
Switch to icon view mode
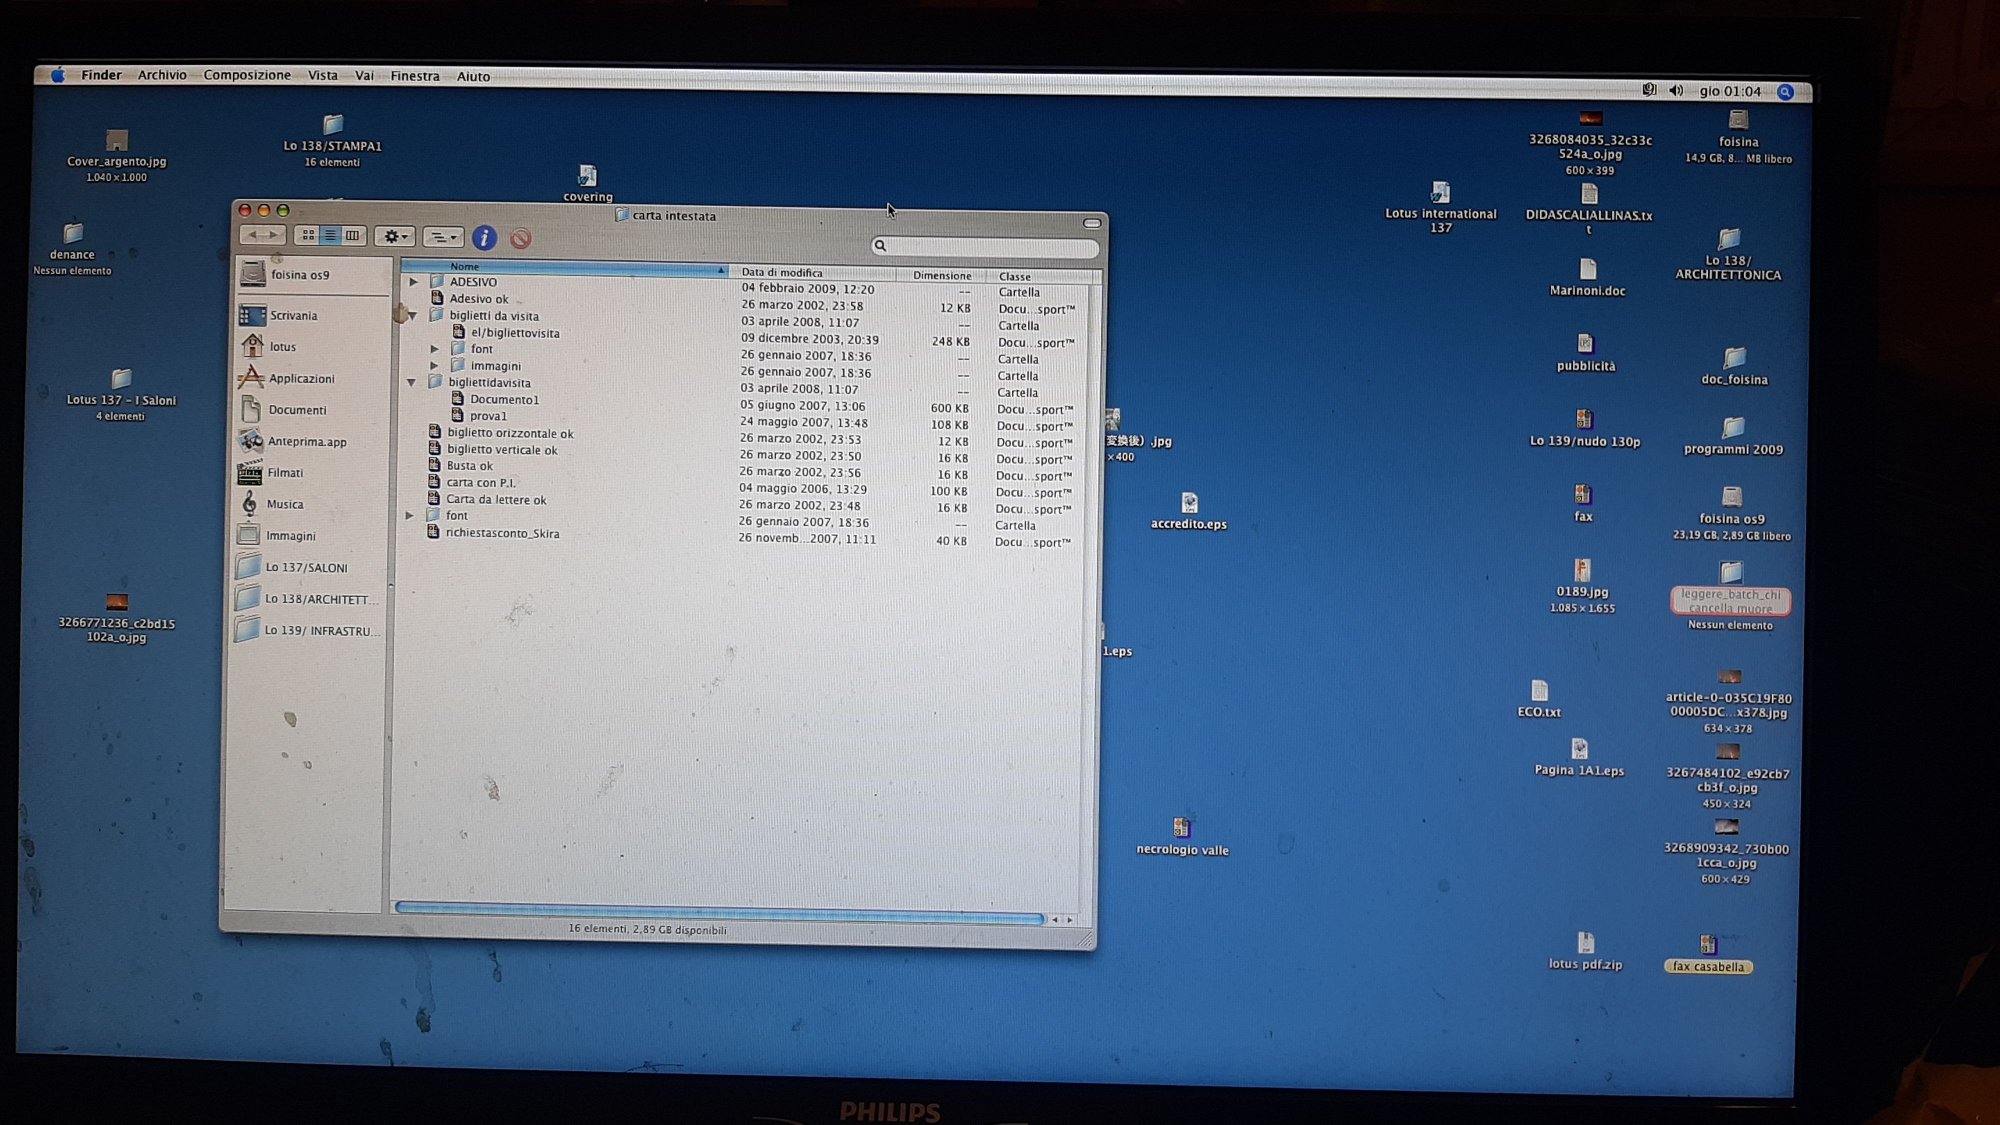[308, 236]
